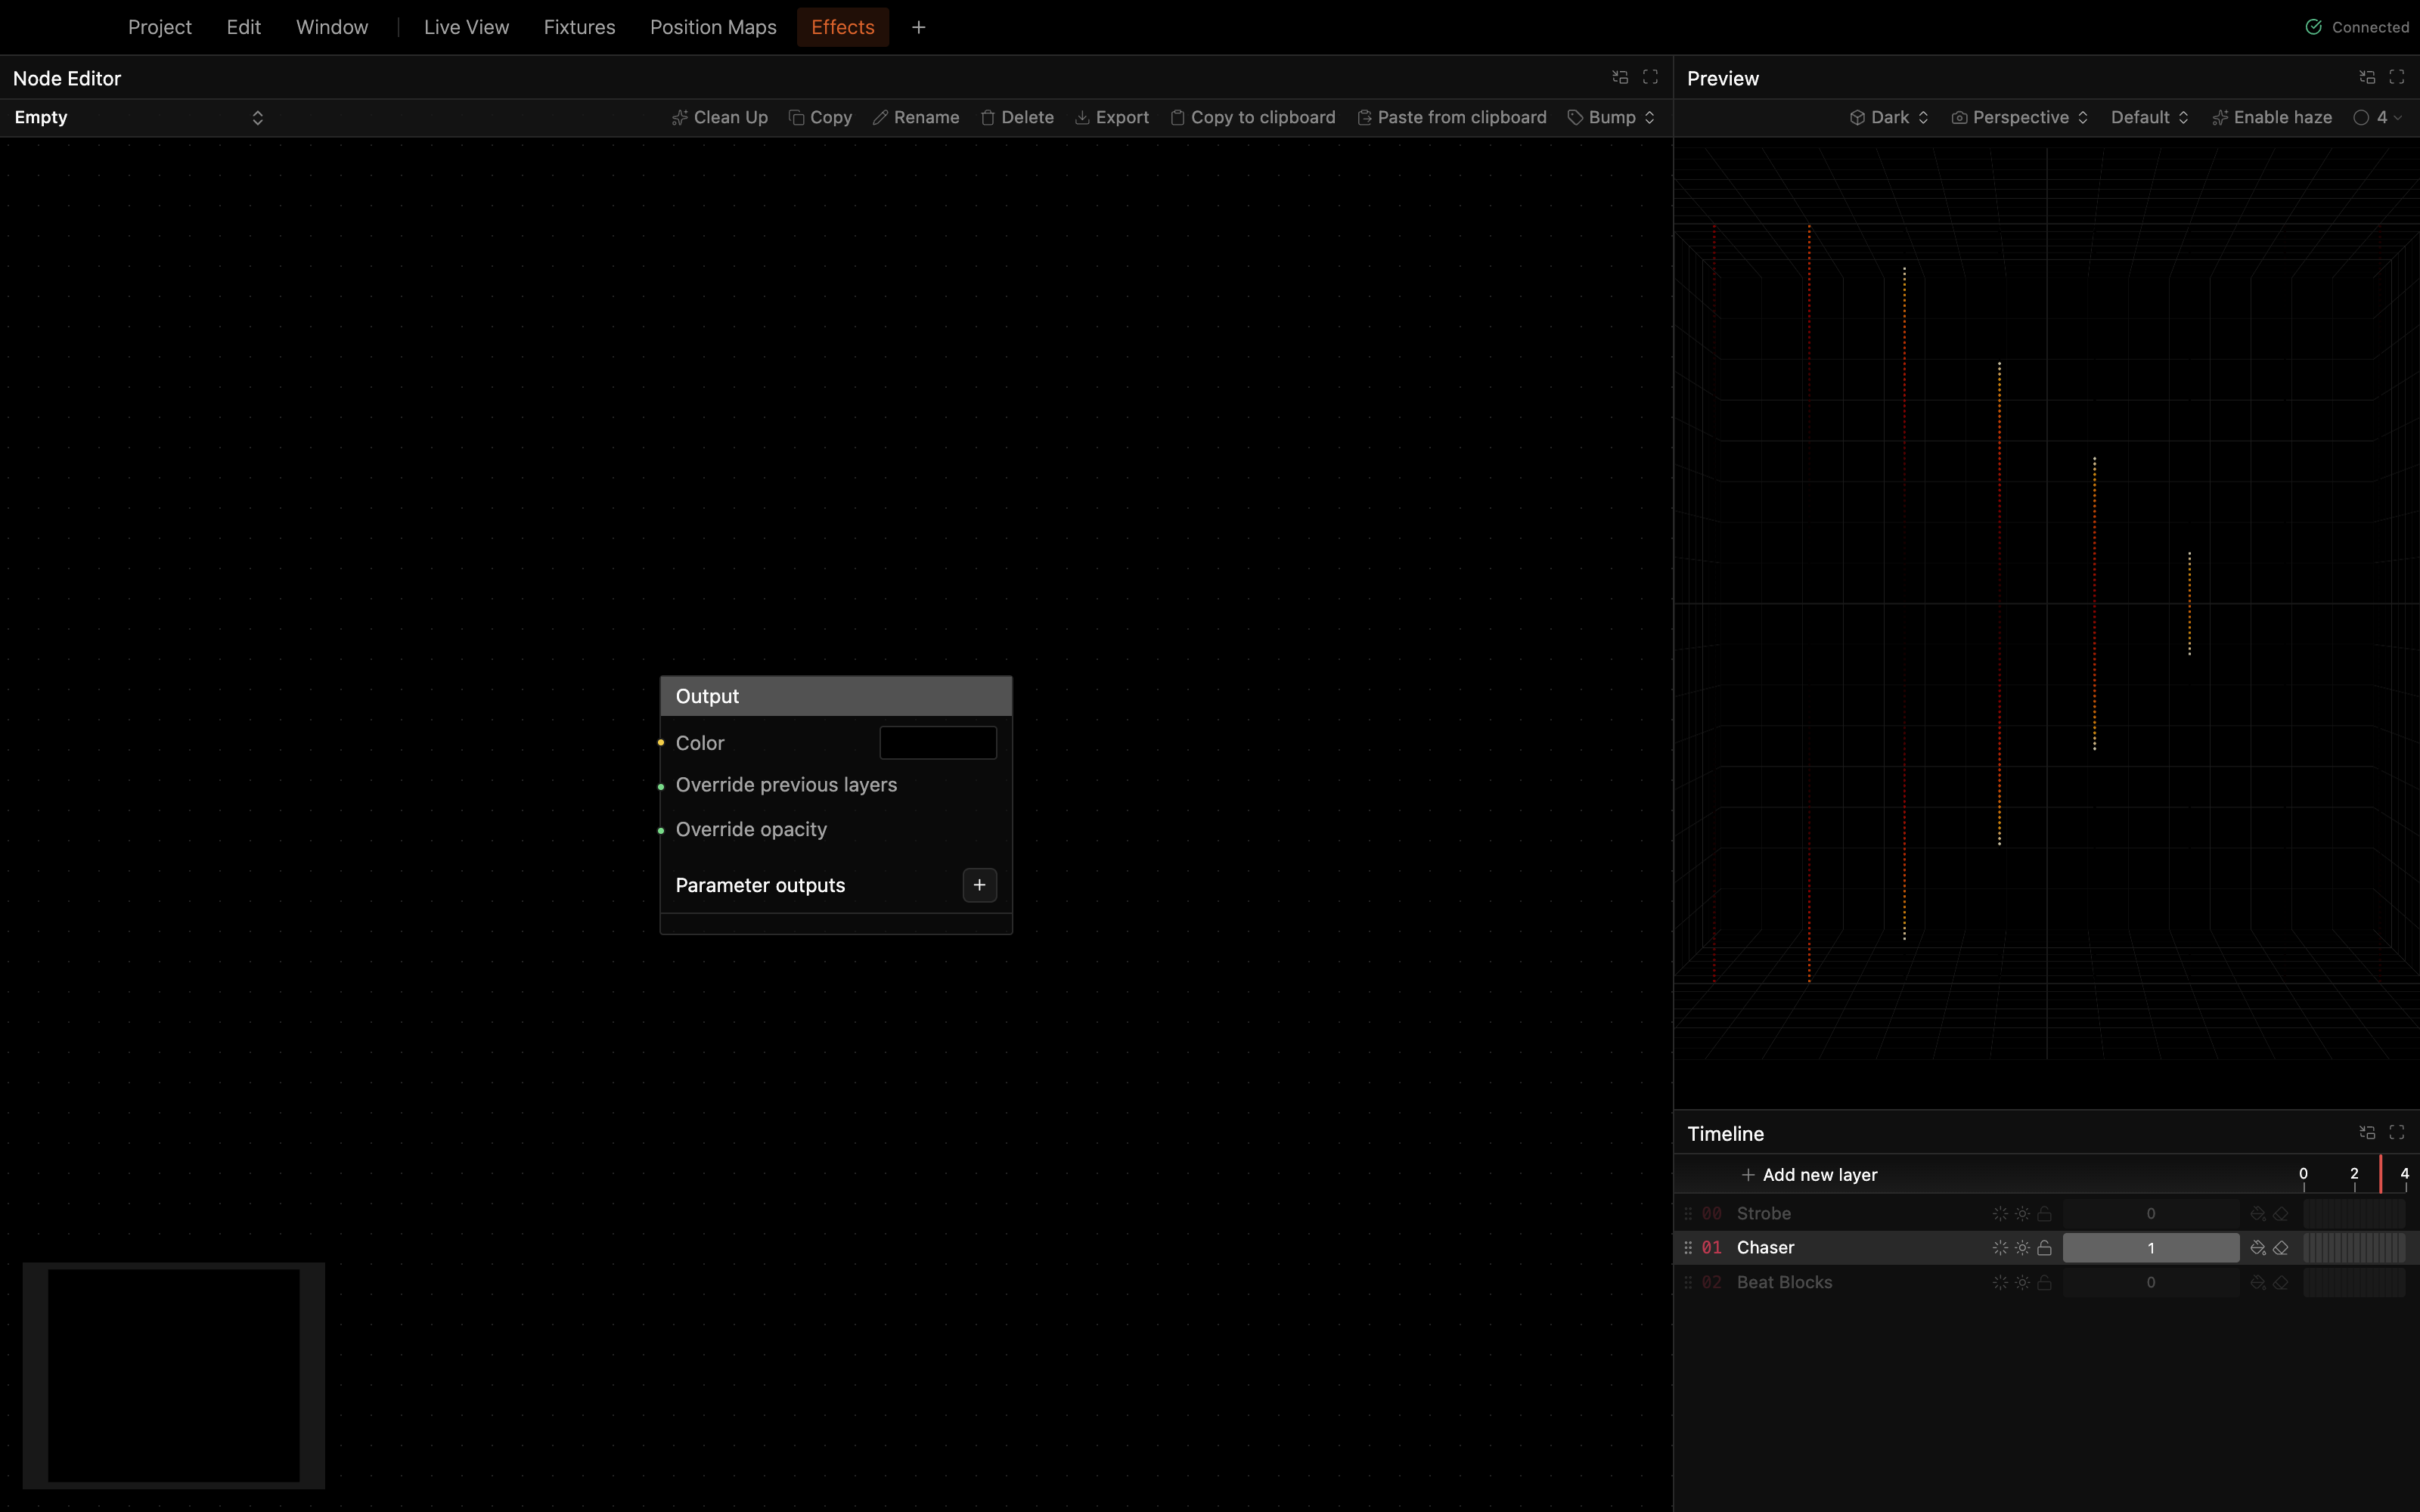
Task: Select the Output node header
Action: pos(836,696)
